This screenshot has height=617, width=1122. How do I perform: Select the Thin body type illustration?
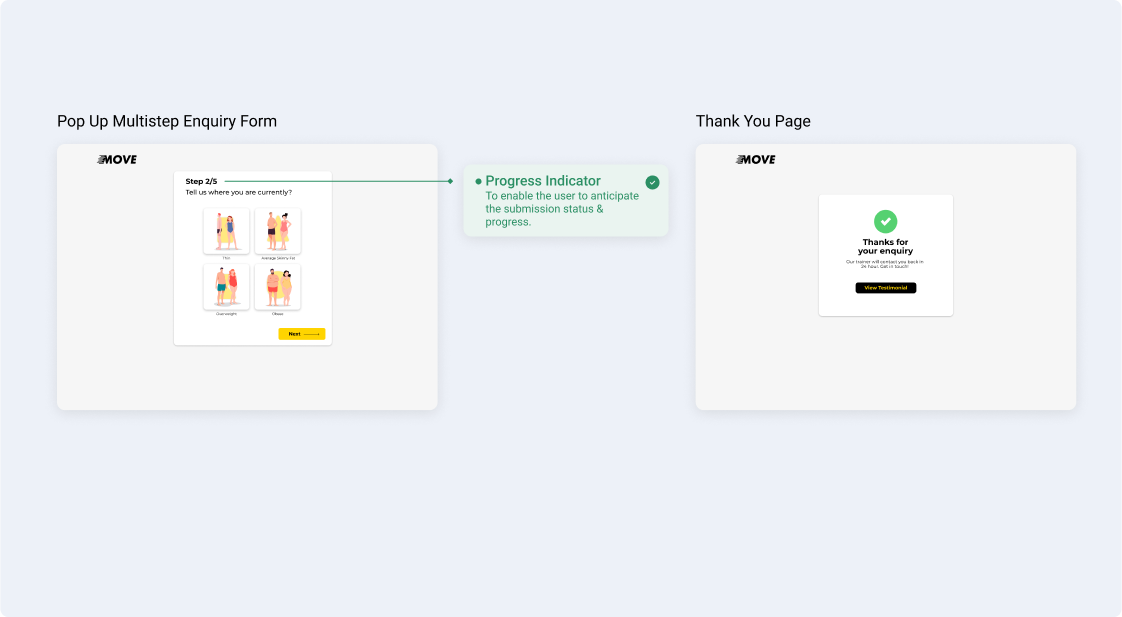(x=226, y=231)
